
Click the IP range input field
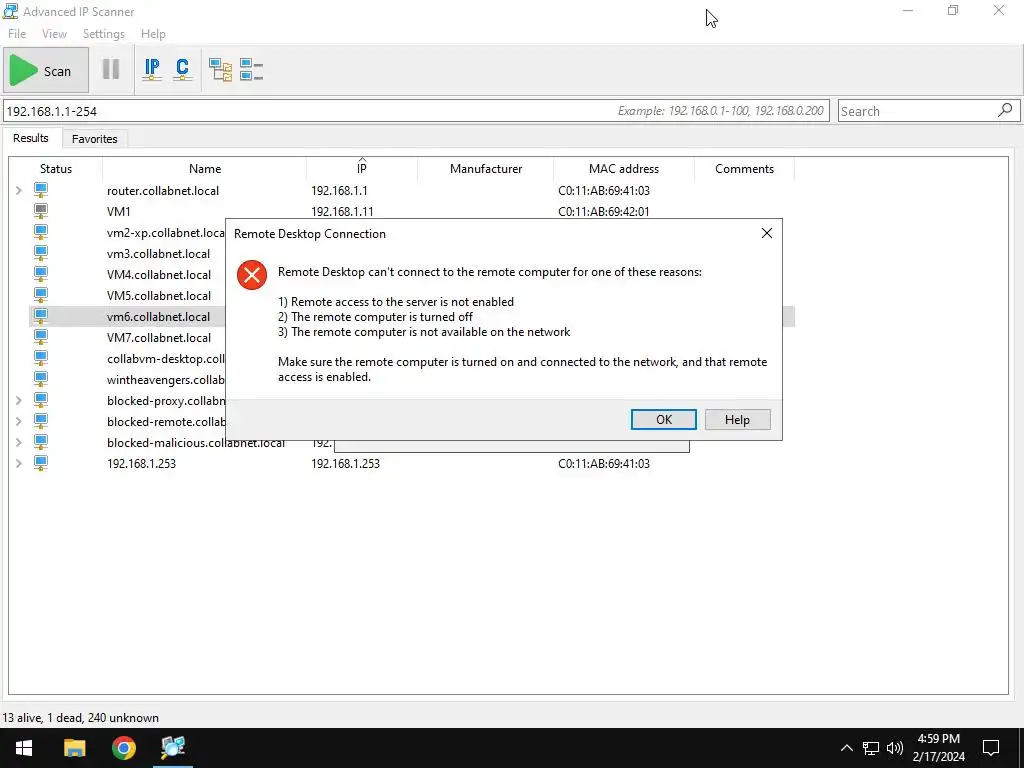click(x=416, y=111)
